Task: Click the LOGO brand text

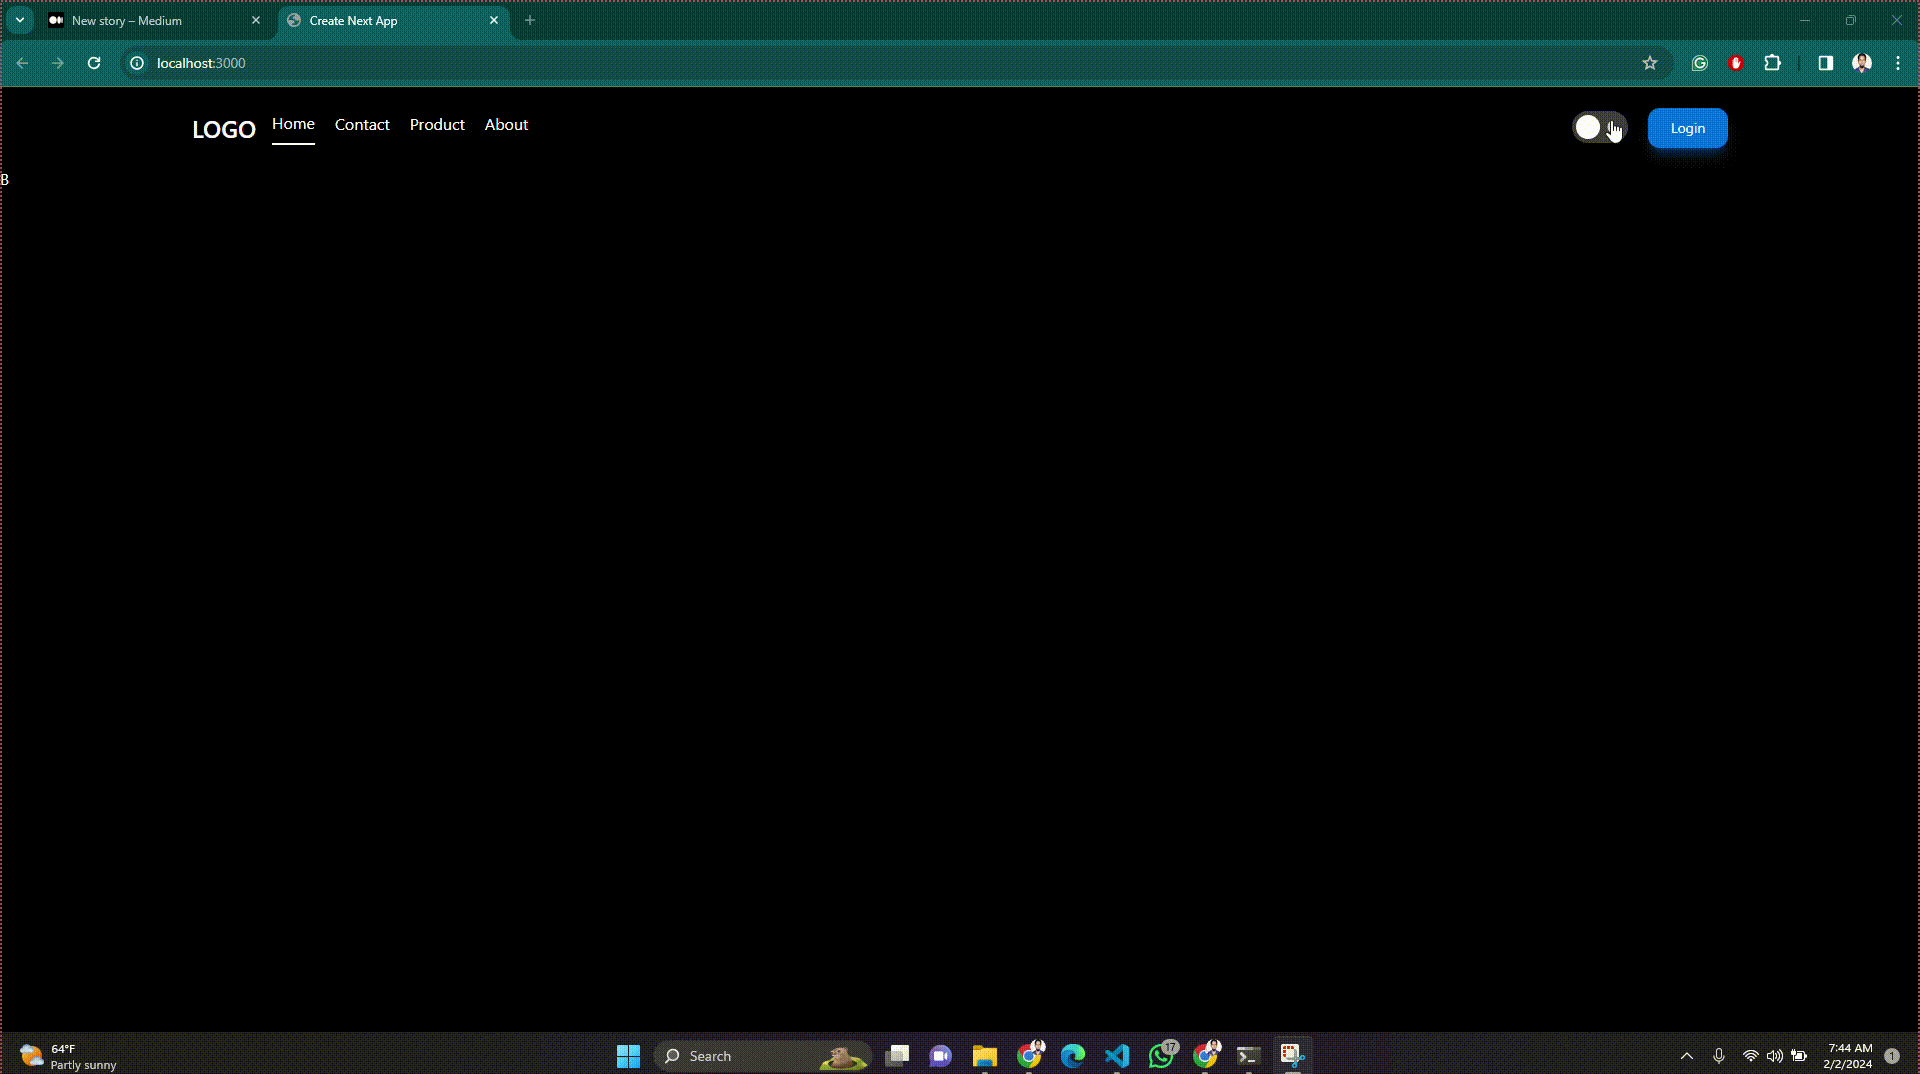Action: click(x=223, y=130)
